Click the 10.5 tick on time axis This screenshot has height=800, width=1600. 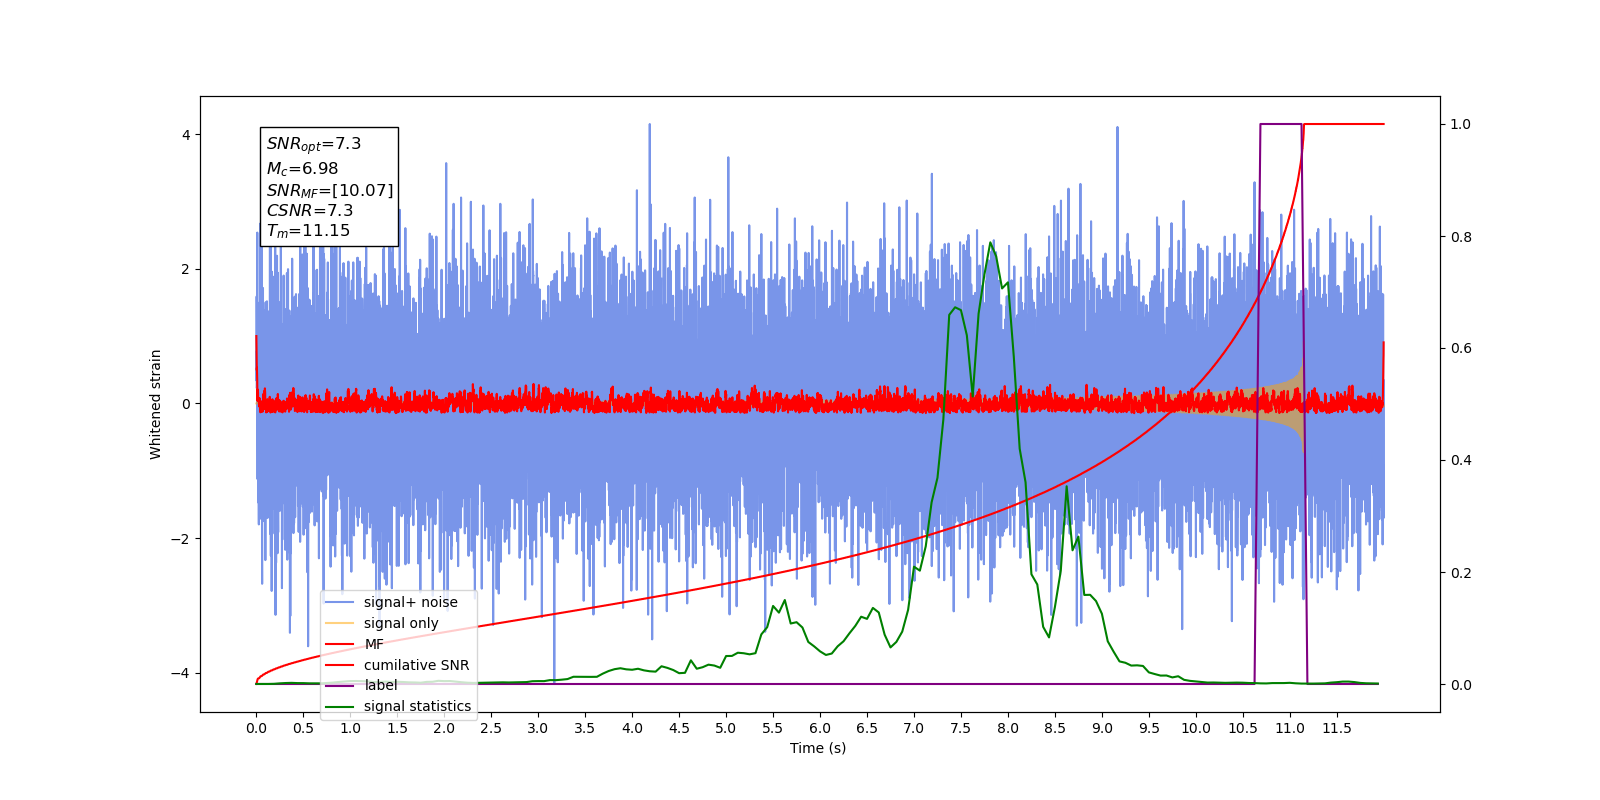coord(1243,728)
